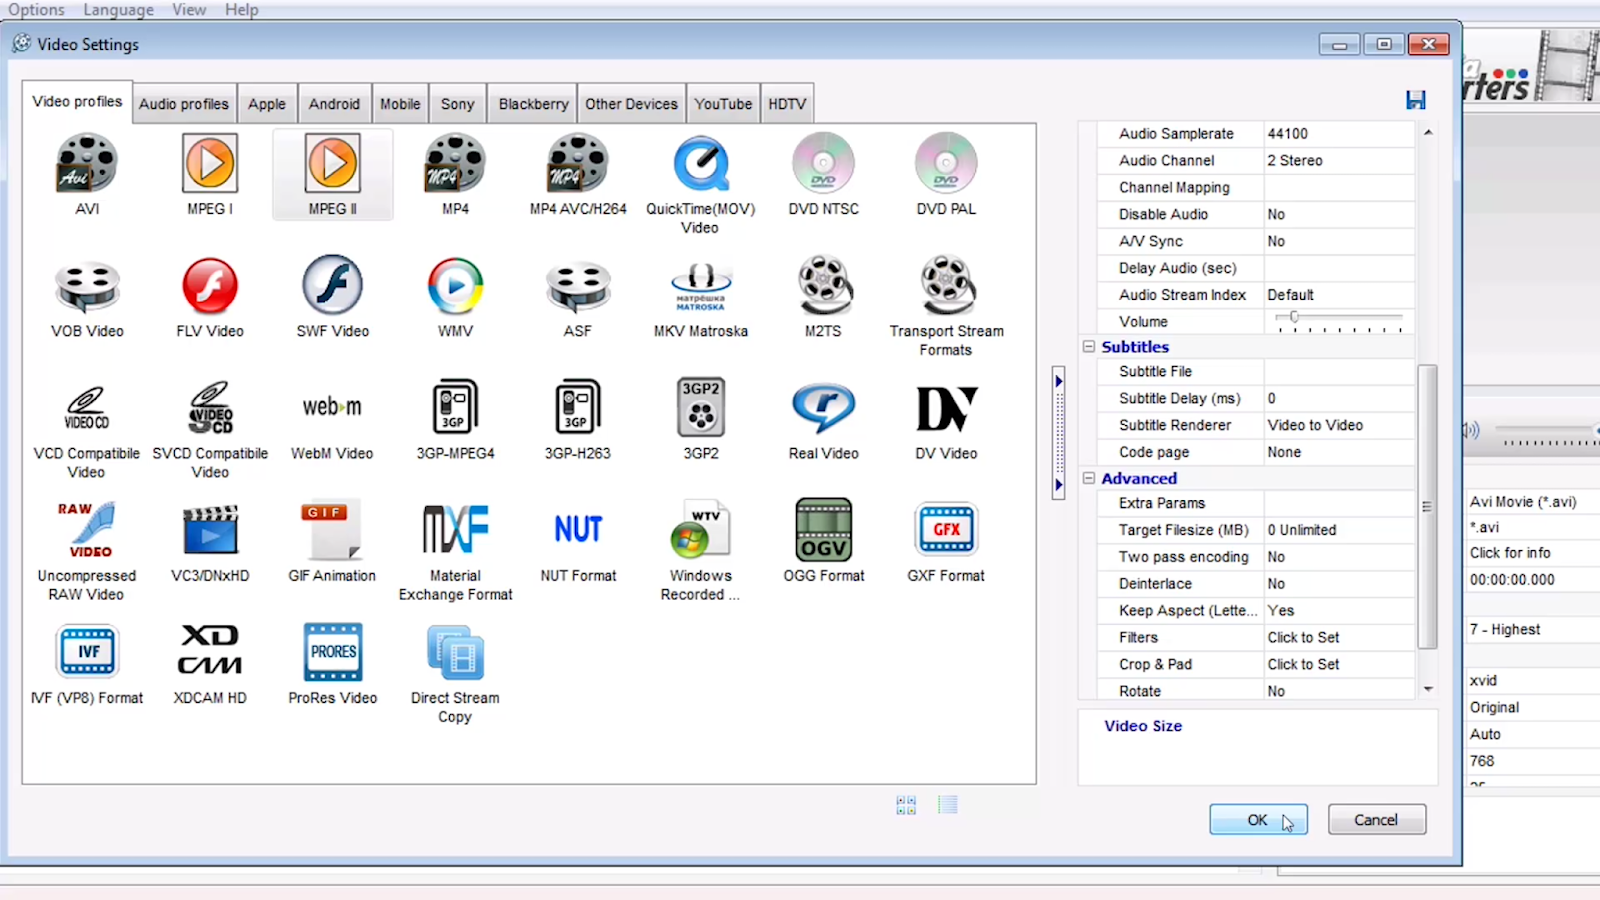Edit the Target Filesize (MB) field
The height and width of the screenshot is (900, 1600).
point(1339,530)
